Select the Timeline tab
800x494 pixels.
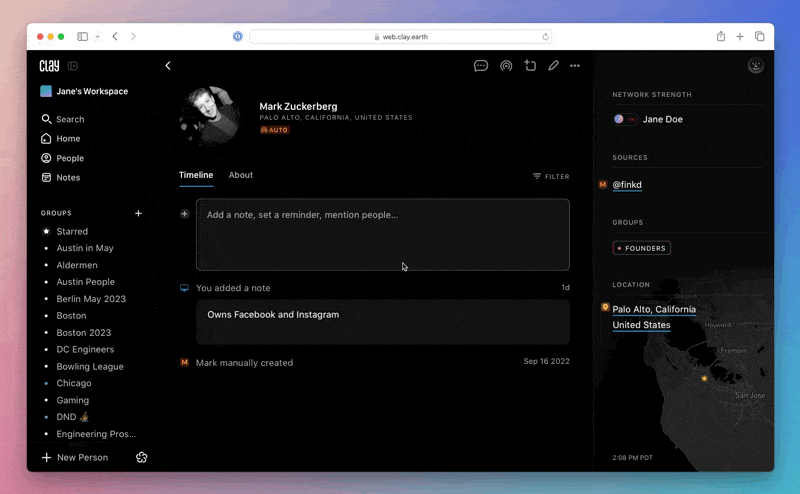(196, 175)
